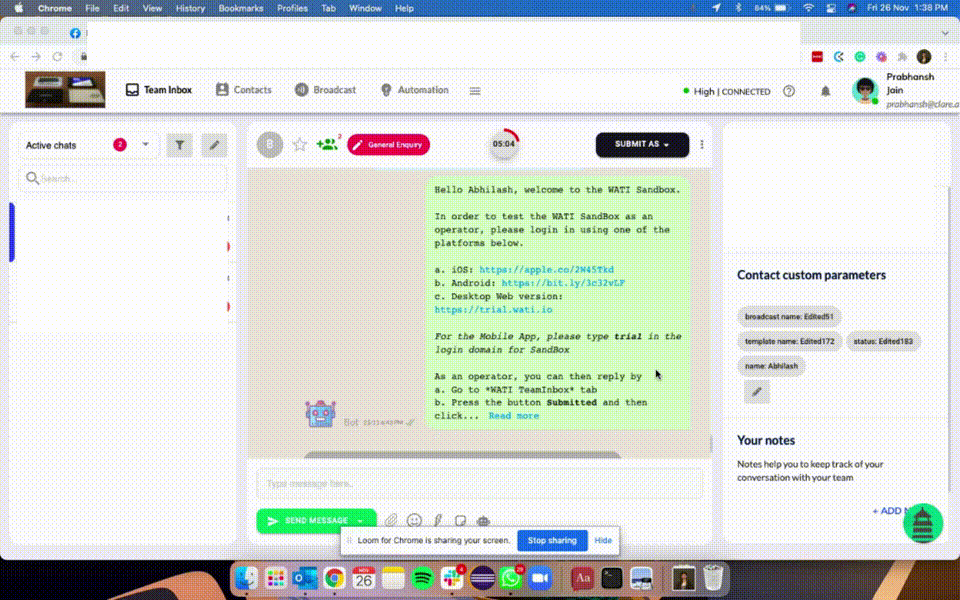Screen dimensions: 960x600
Task: Click the green chat widget bubble
Action: (x=923, y=523)
